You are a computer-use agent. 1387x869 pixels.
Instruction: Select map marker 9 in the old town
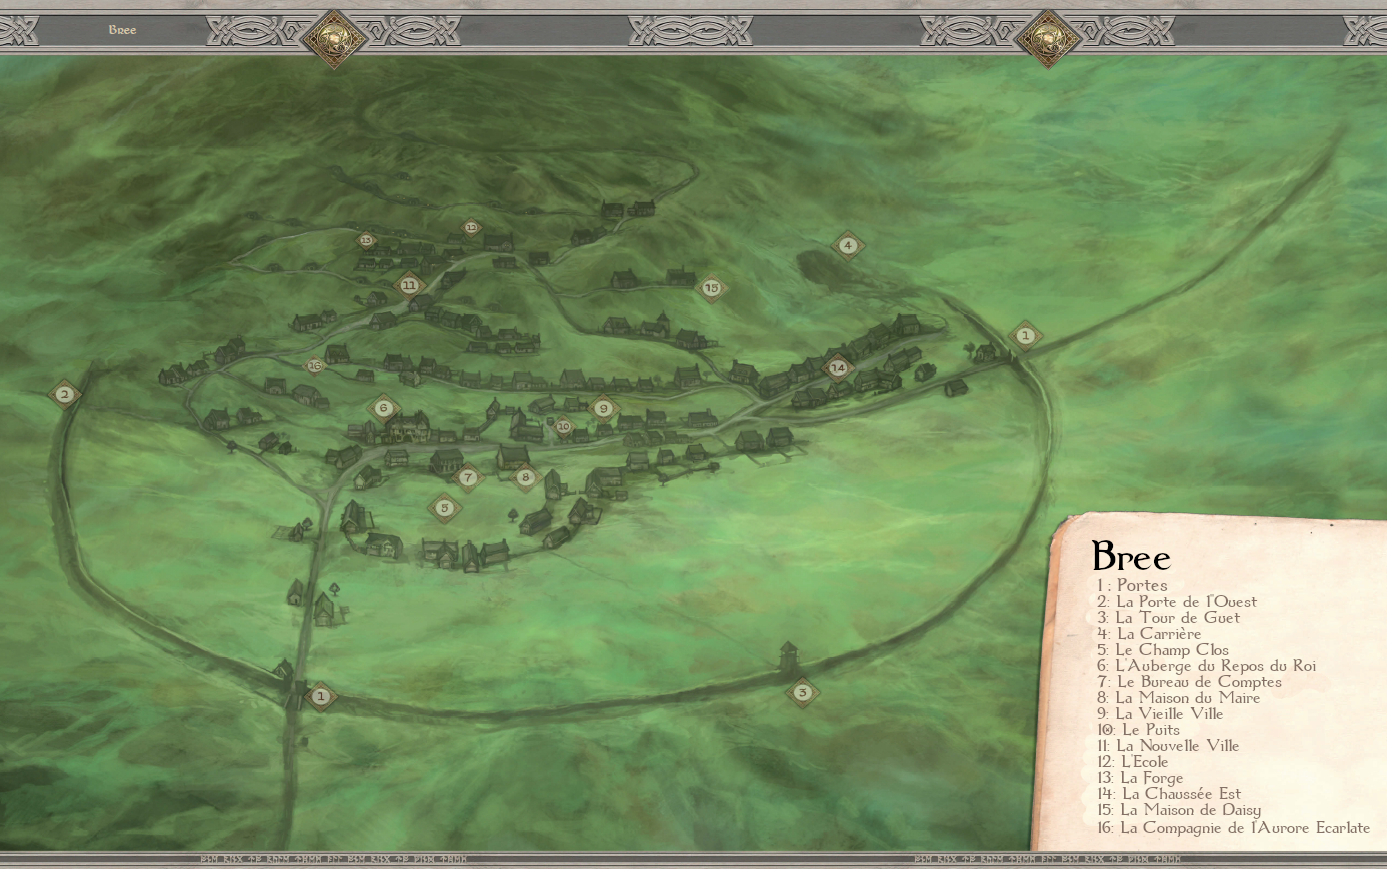[602, 408]
